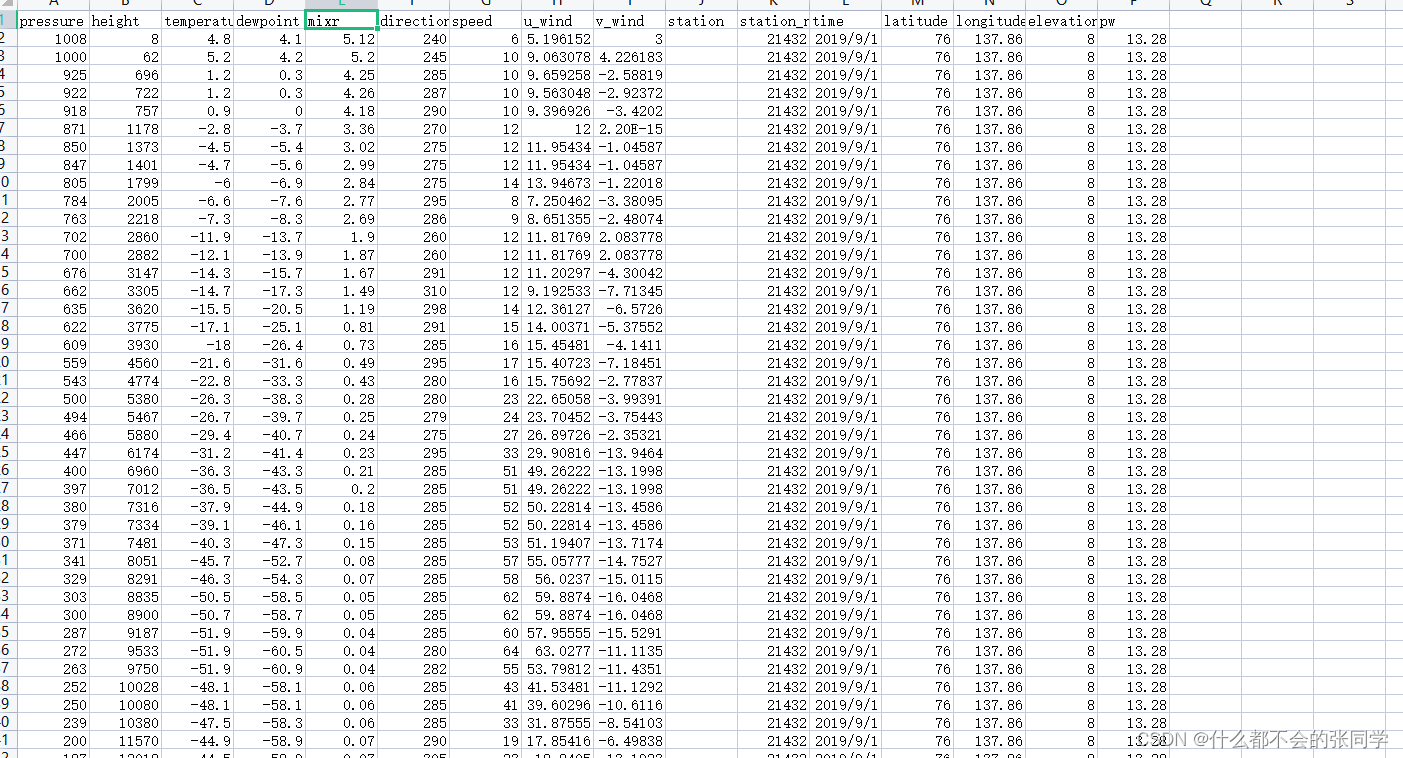Select the u_wind cell 51.19407

pos(557,543)
